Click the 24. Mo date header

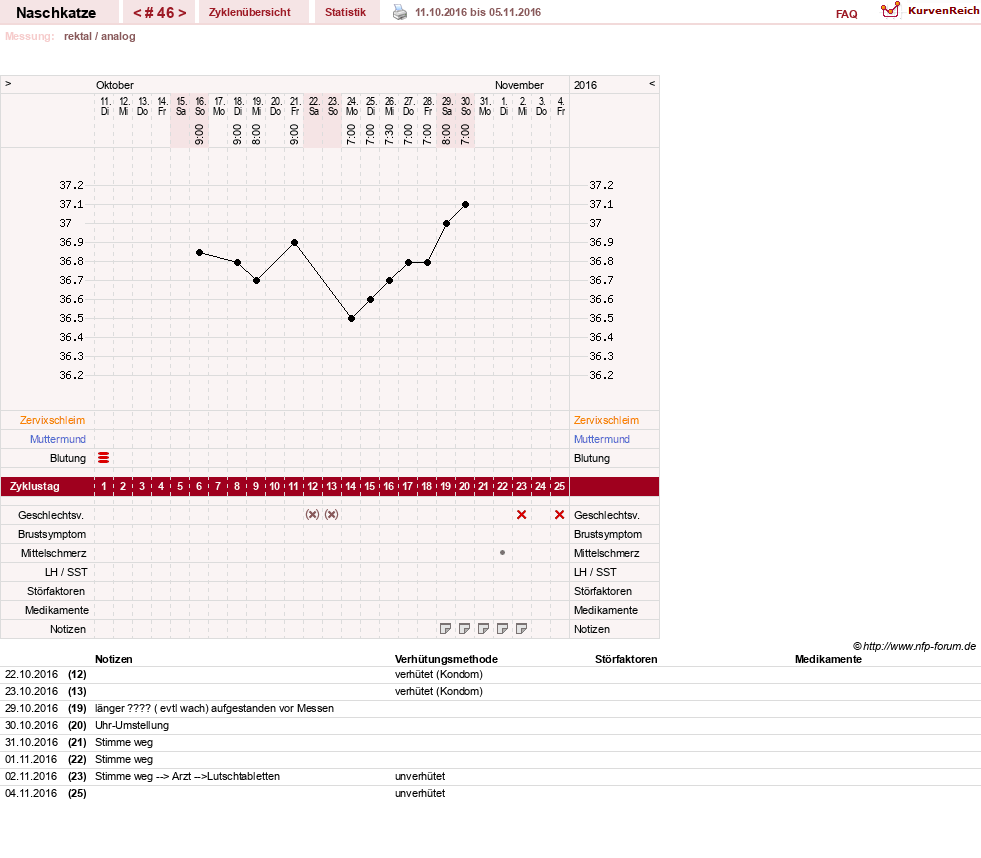[352, 106]
